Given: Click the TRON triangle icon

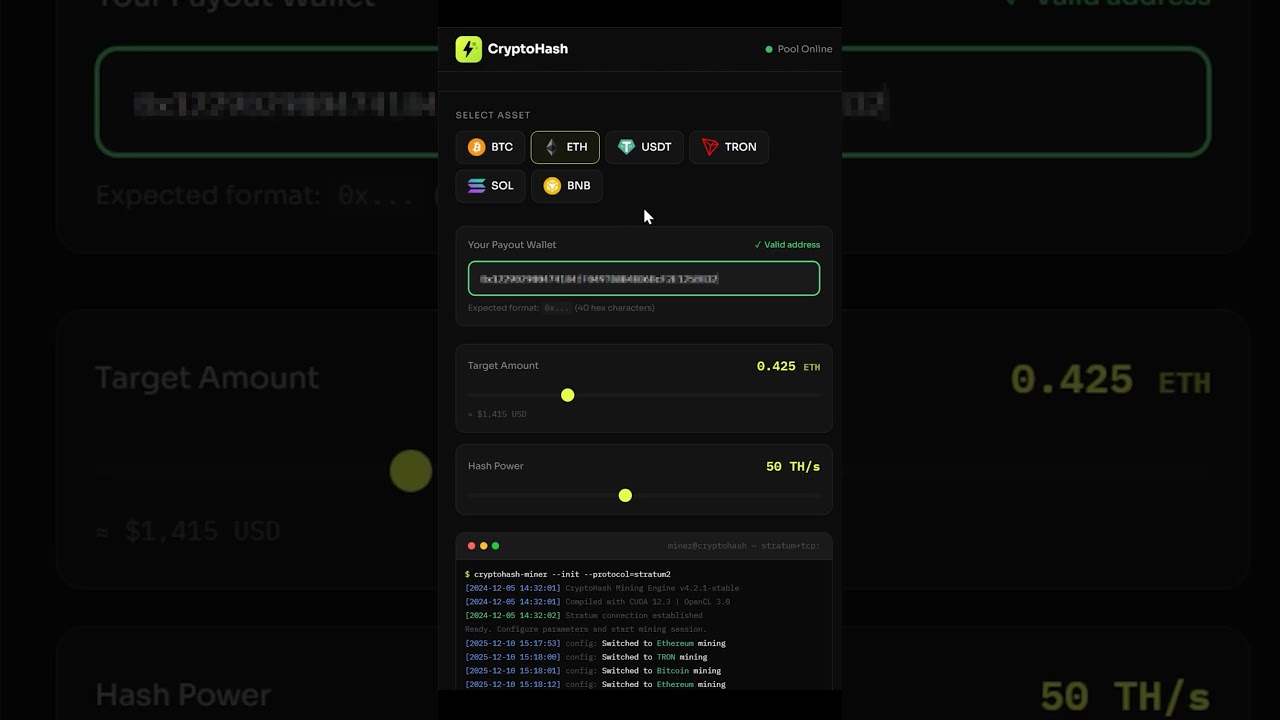Looking at the screenshot, I should (710, 147).
